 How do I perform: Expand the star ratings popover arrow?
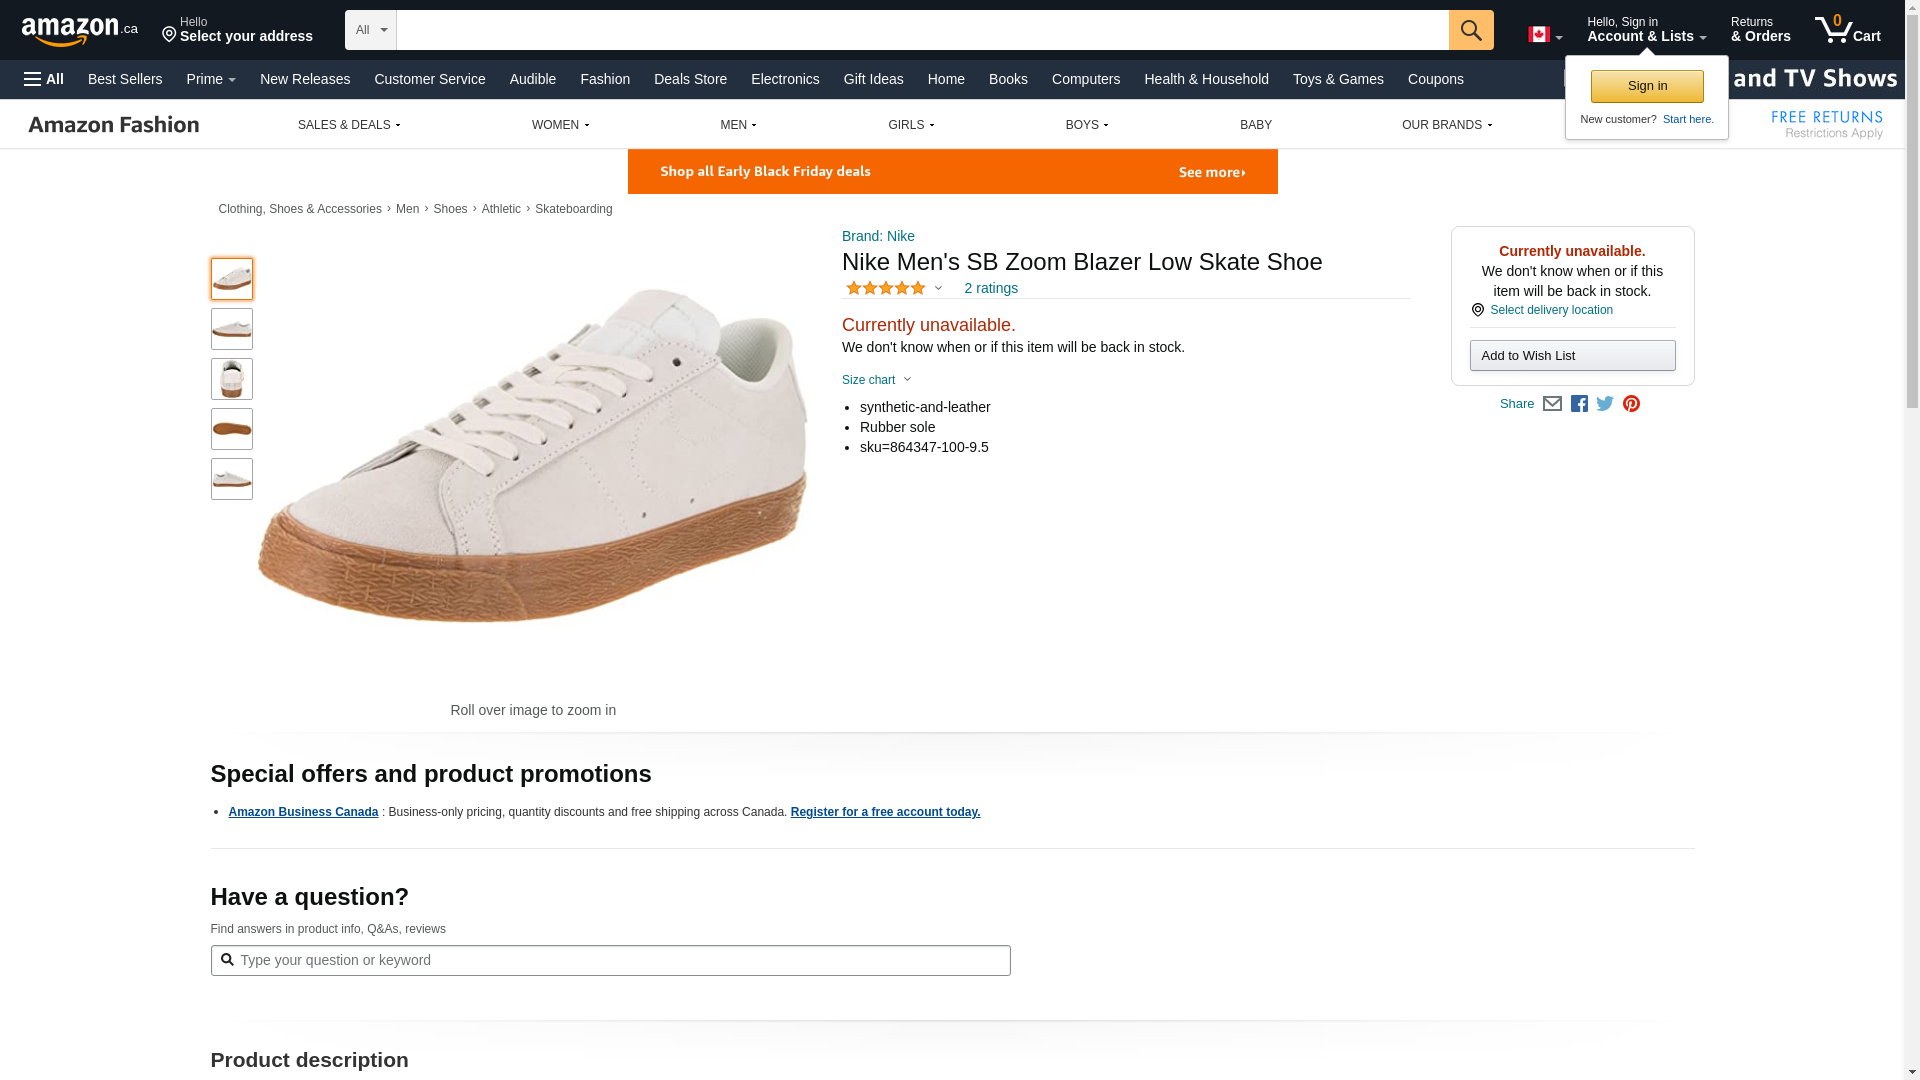click(938, 289)
